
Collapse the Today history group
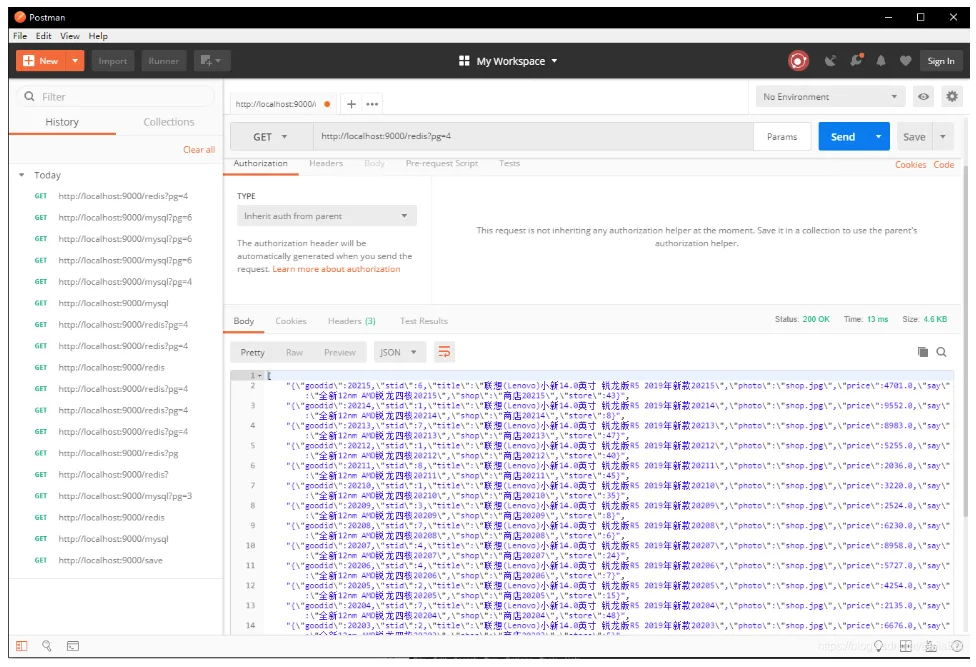22,175
